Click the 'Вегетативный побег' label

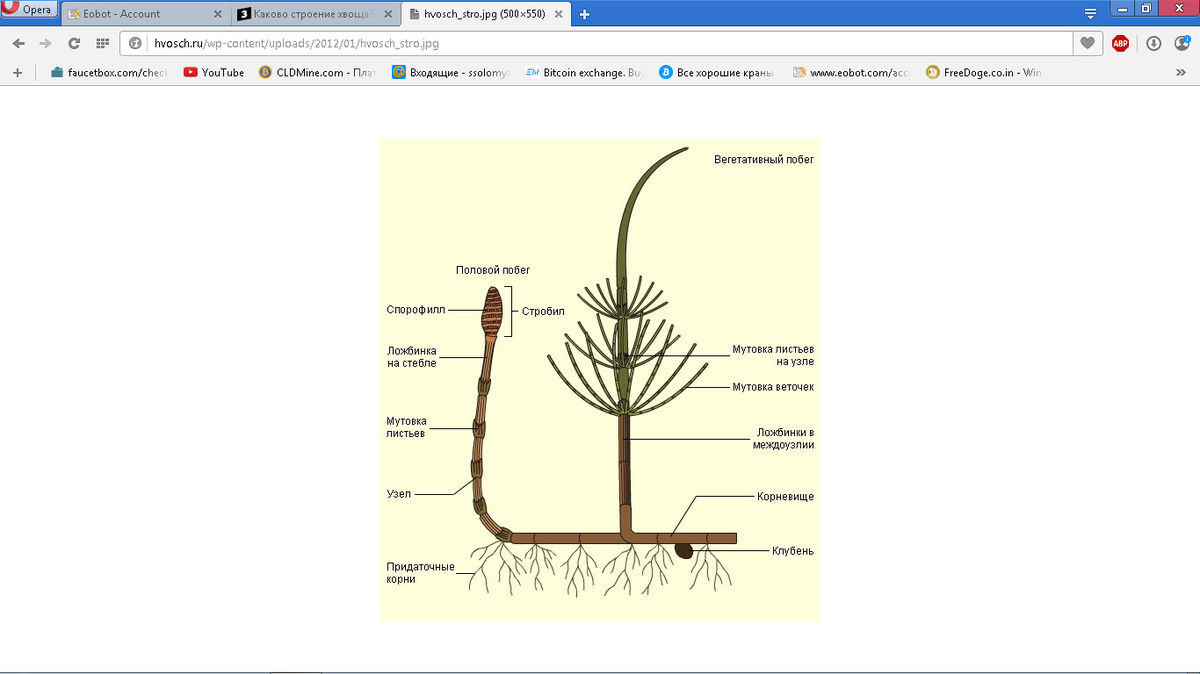[x=764, y=159]
